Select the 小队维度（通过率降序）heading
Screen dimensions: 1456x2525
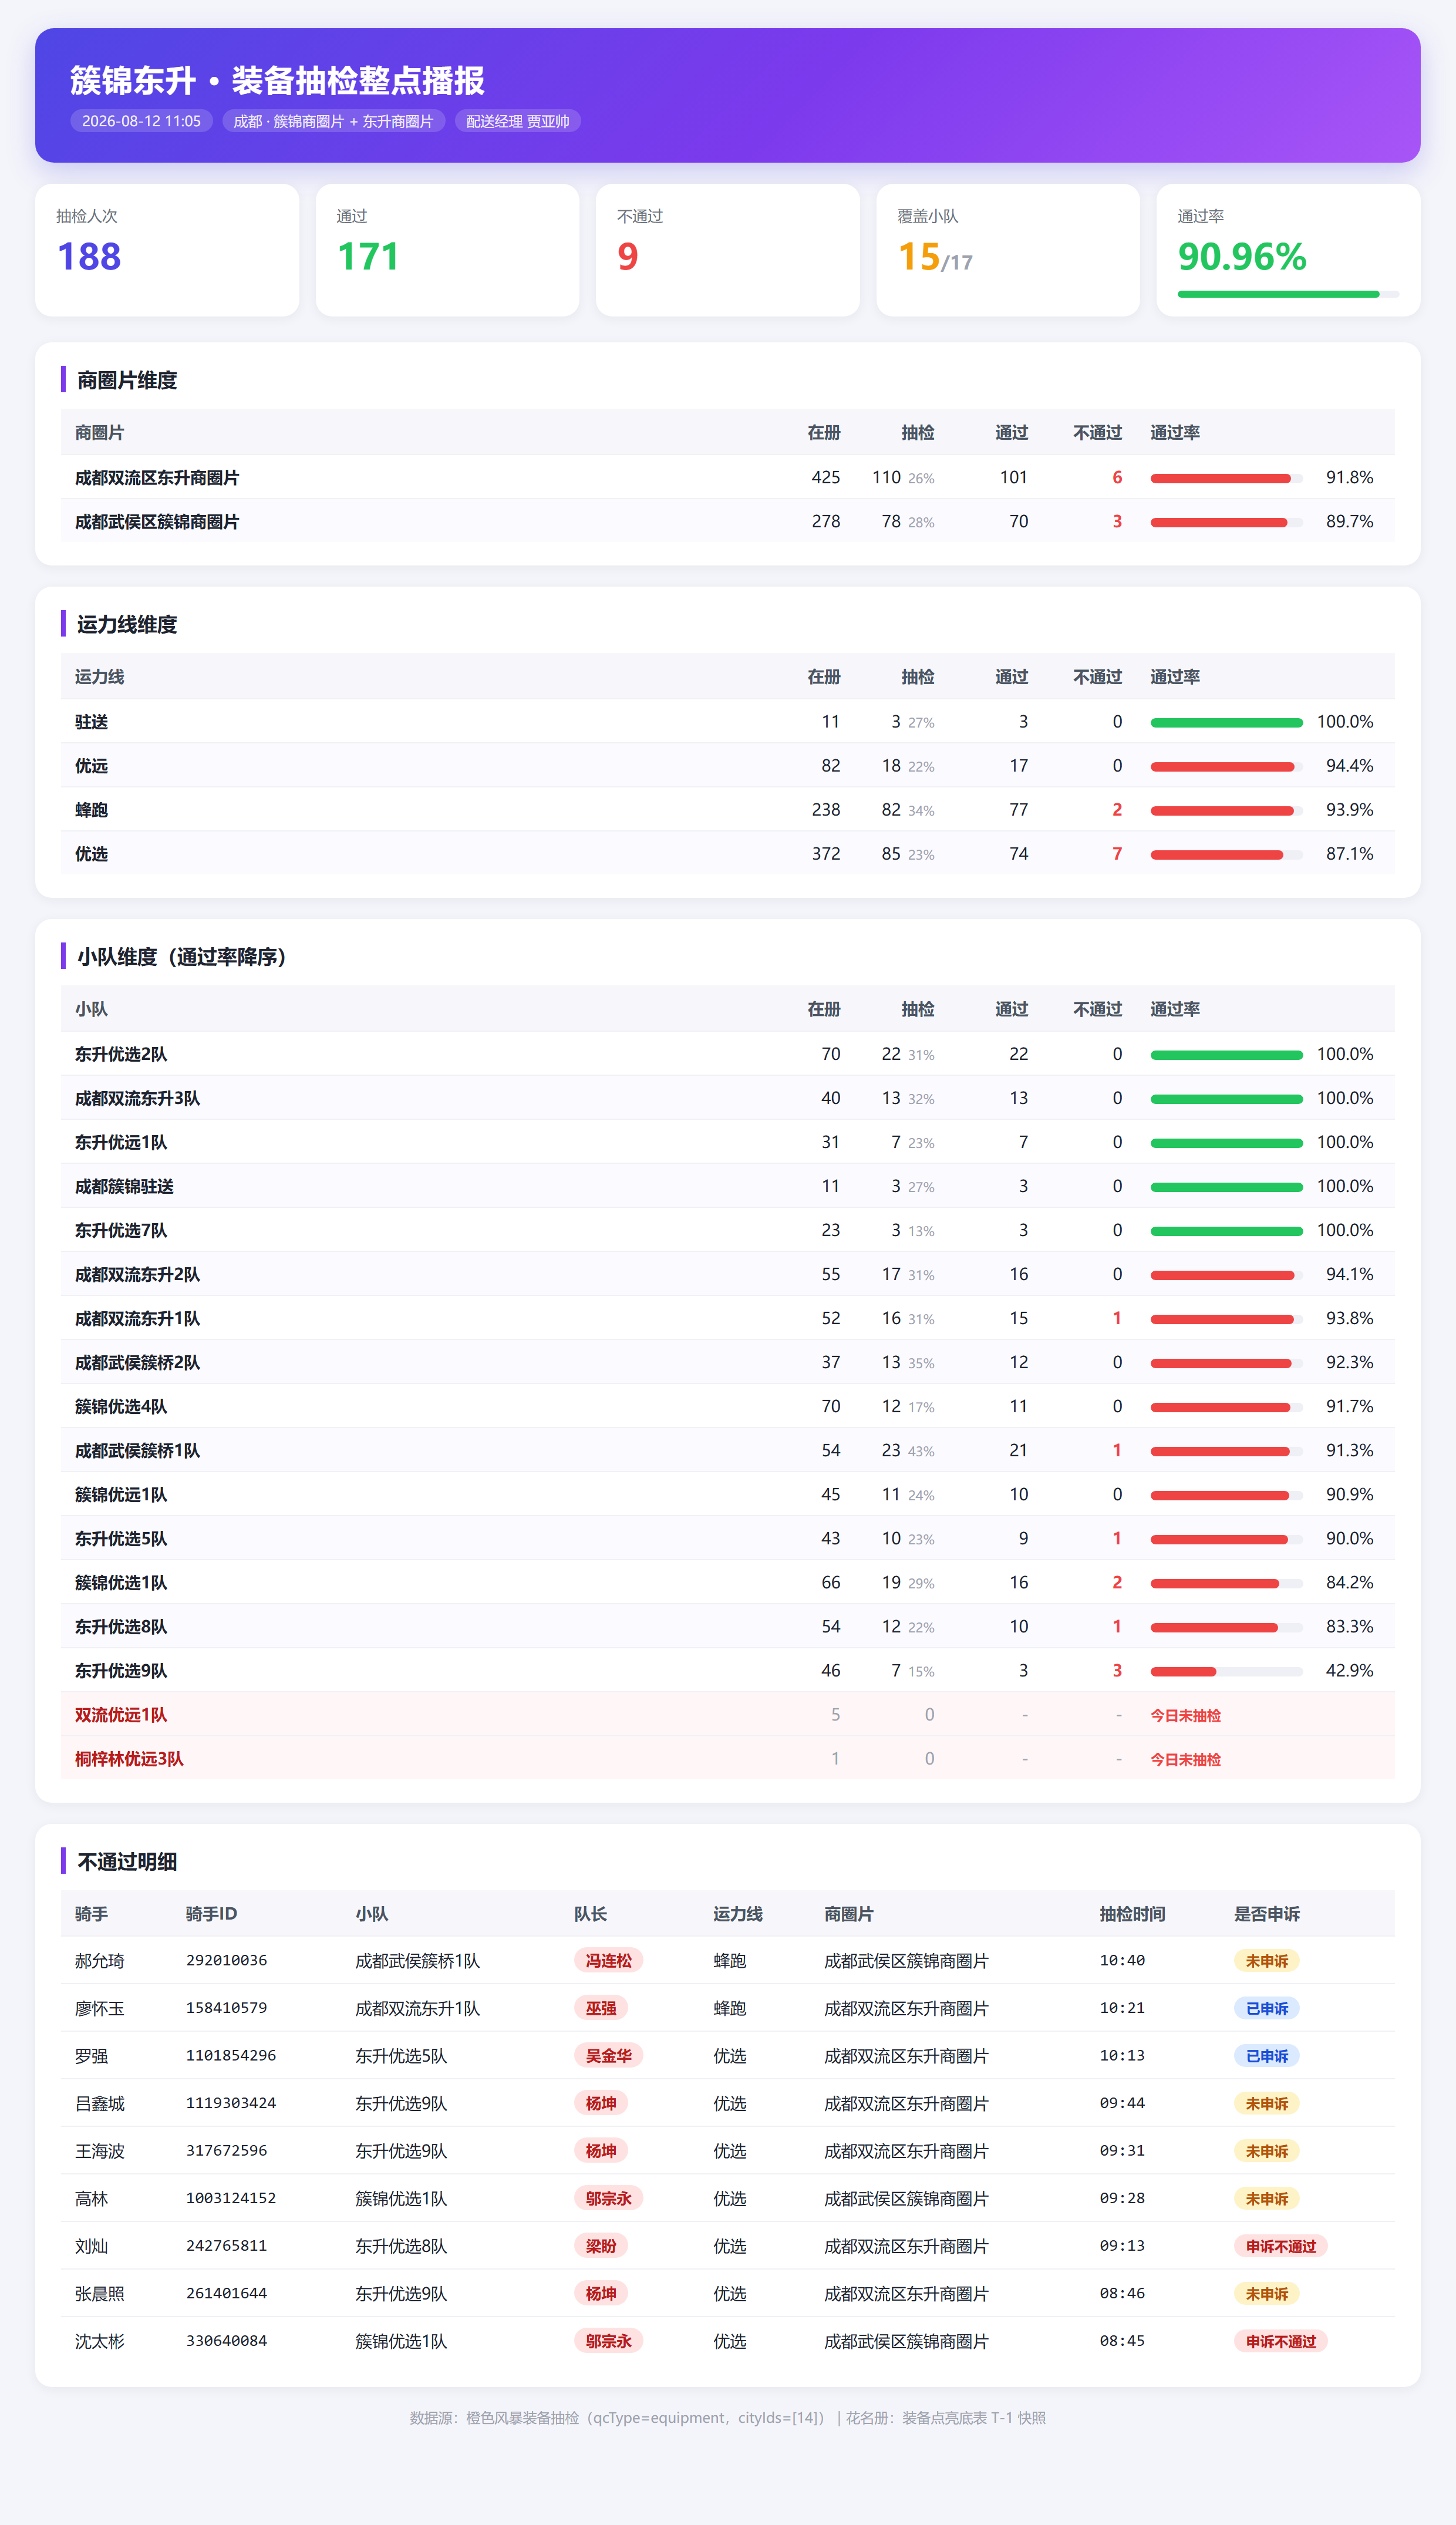pyautogui.click(x=181, y=956)
